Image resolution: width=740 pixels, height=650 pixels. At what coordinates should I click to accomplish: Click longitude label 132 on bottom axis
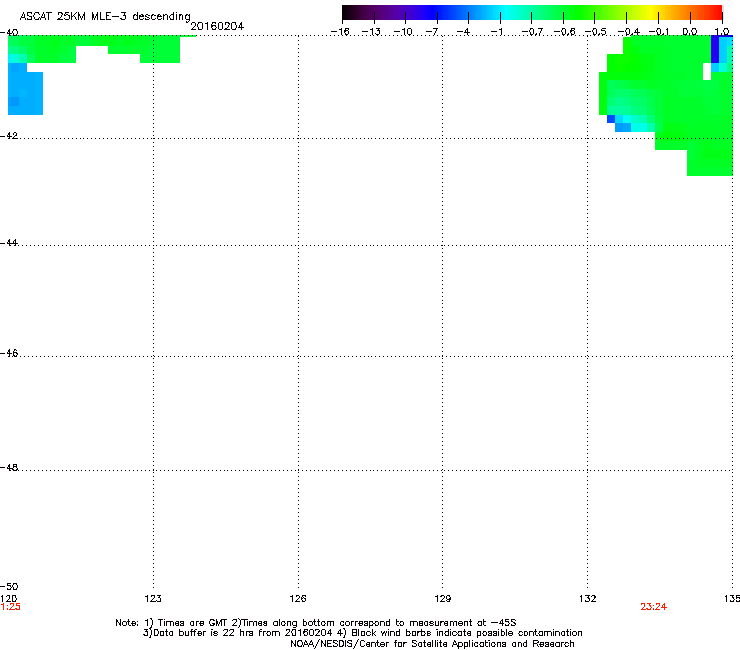tap(588, 599)
